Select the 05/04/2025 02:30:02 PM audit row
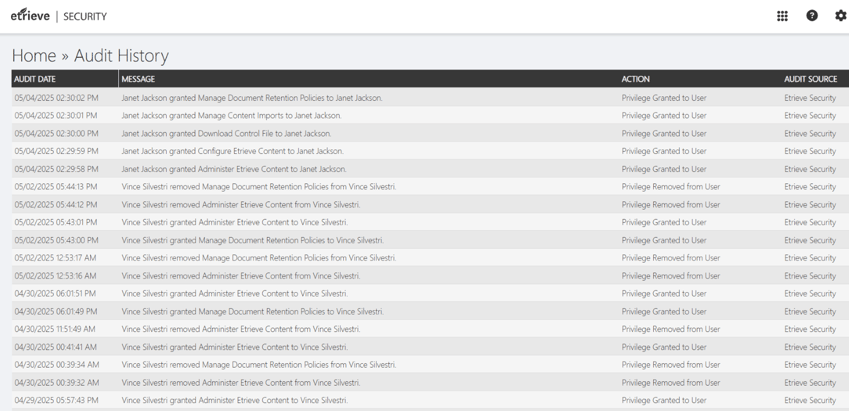The image size is (849, 411). pos(56,98)
